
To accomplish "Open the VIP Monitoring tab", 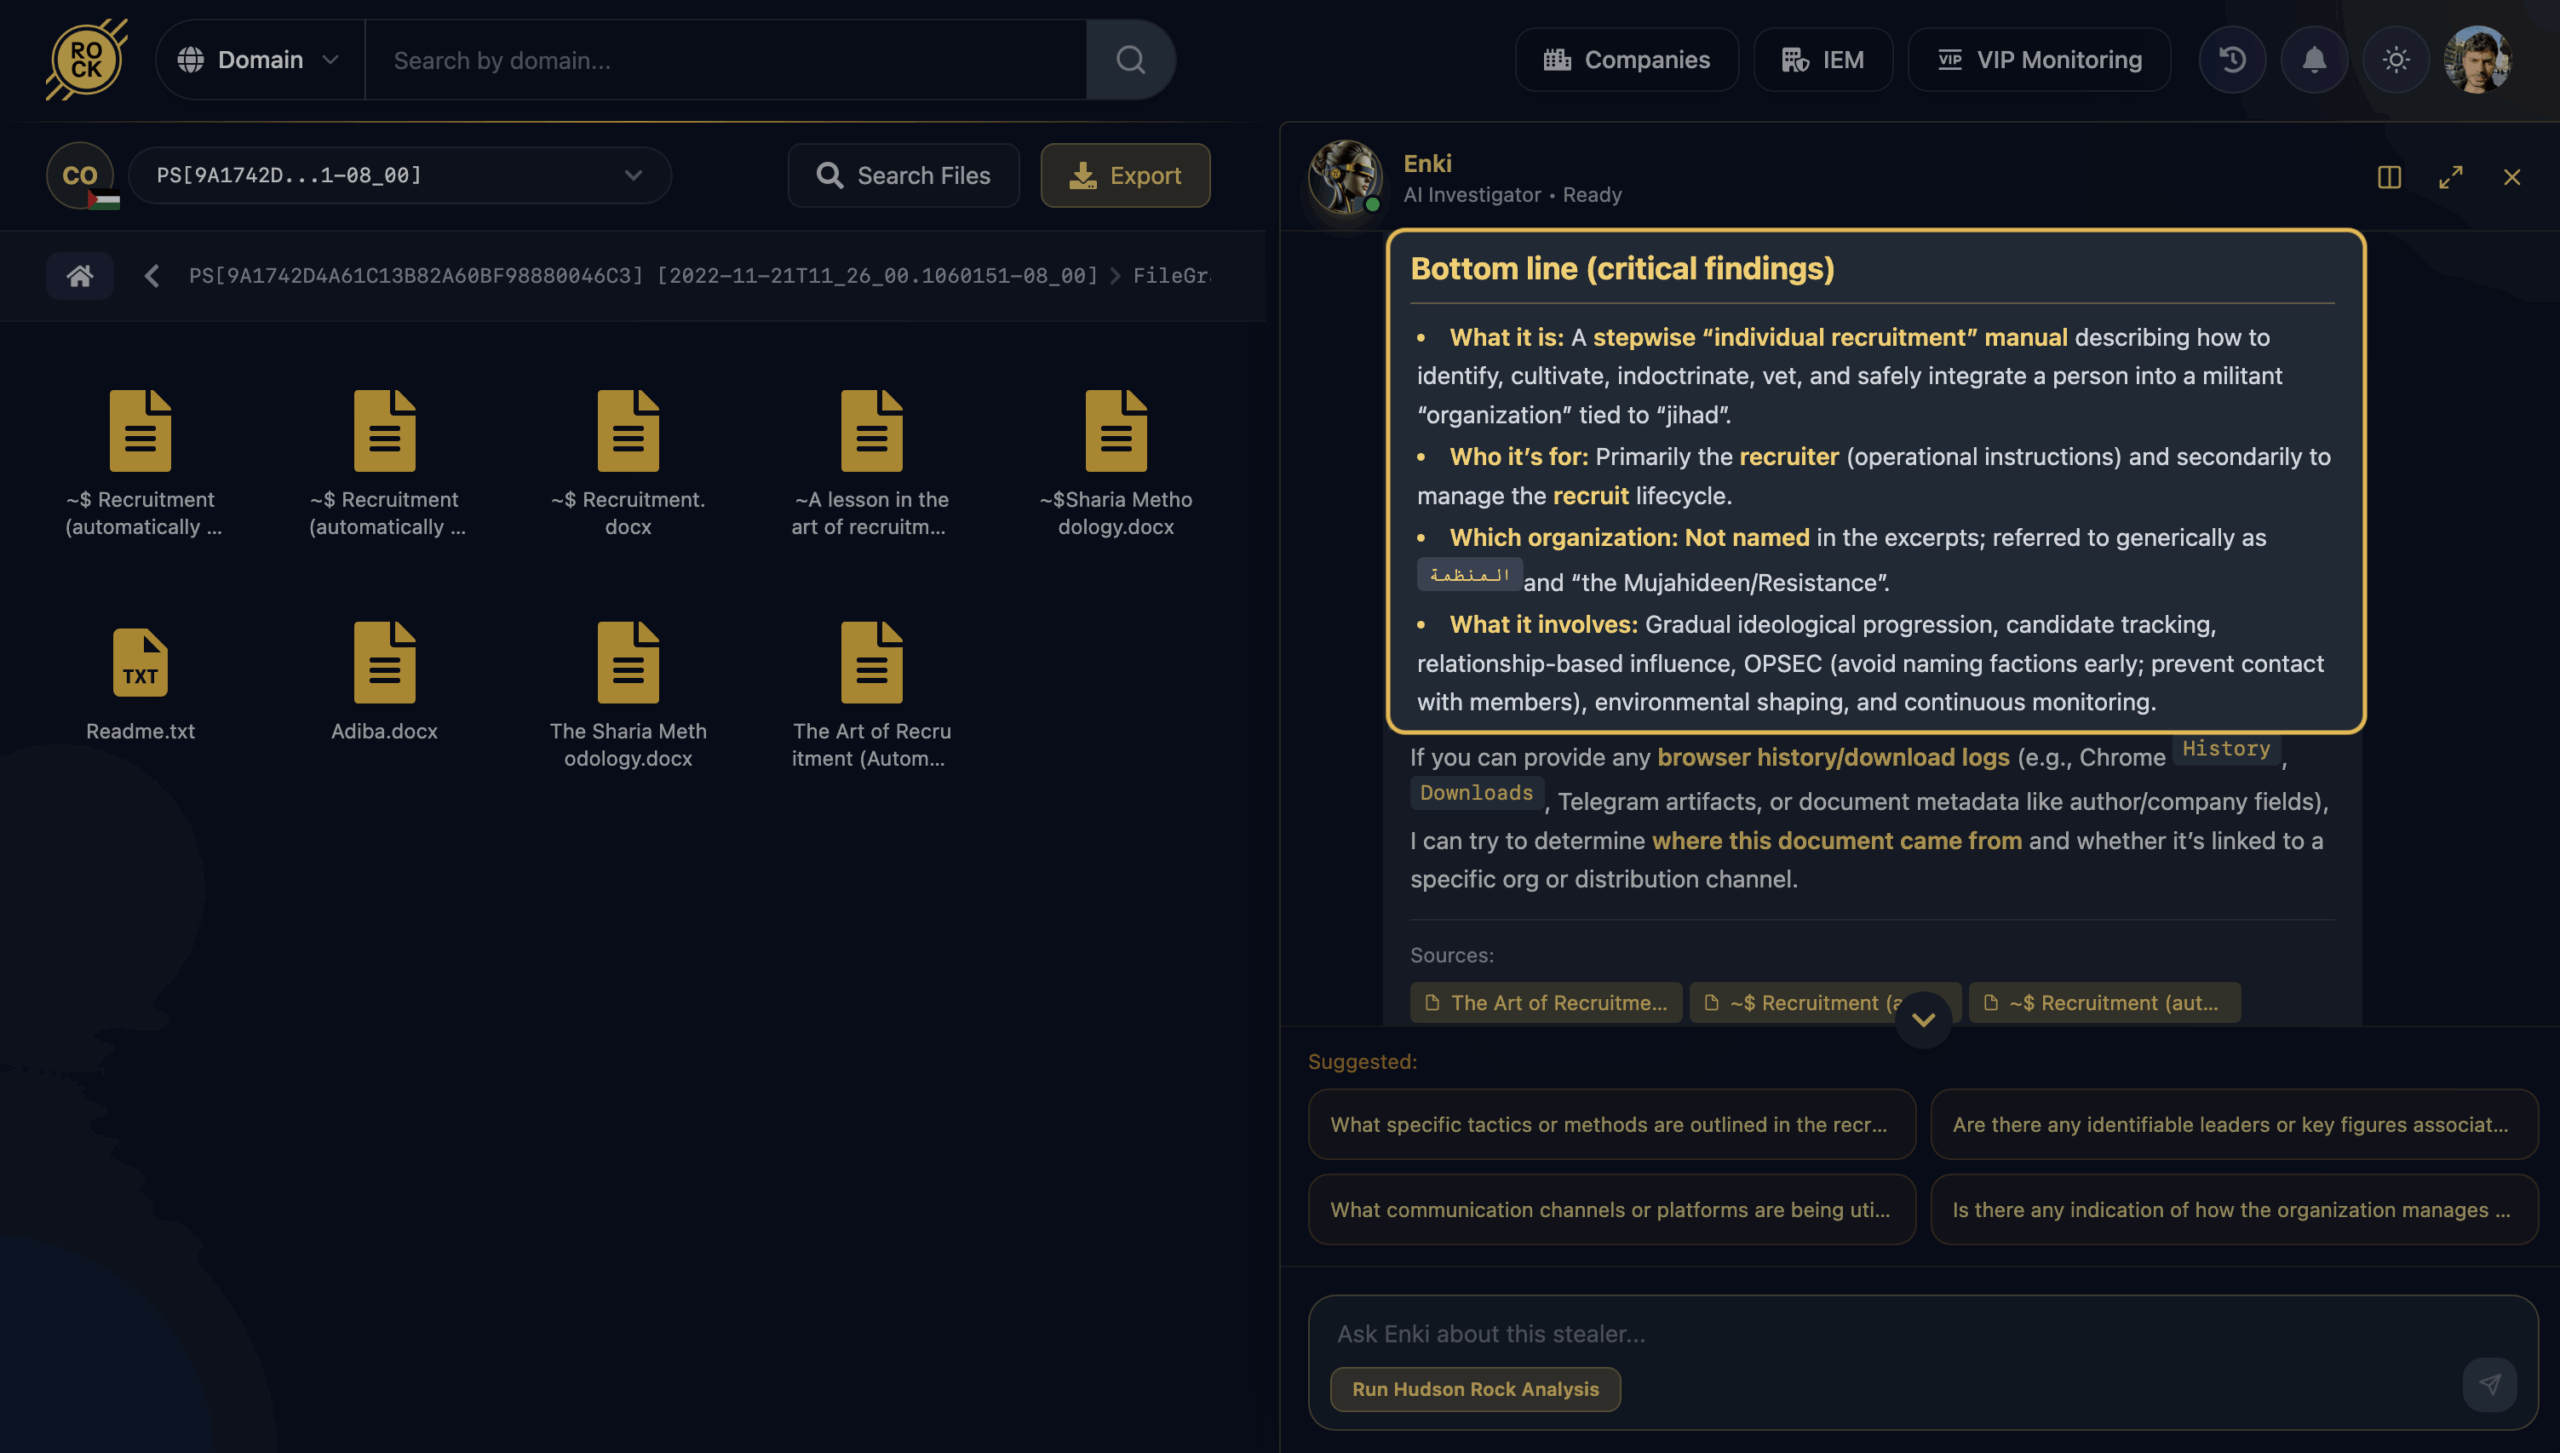I will tap(2039, 60).
